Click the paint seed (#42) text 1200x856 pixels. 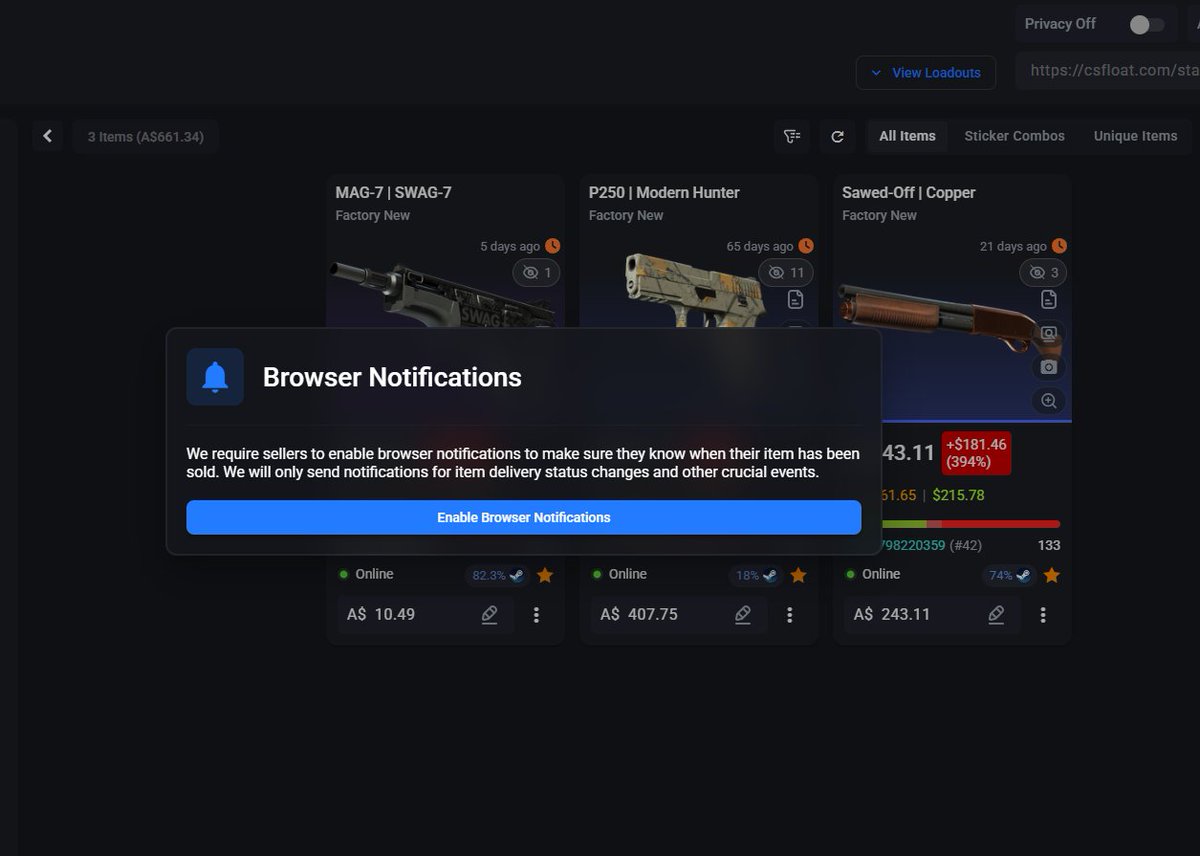pos(965,546)
